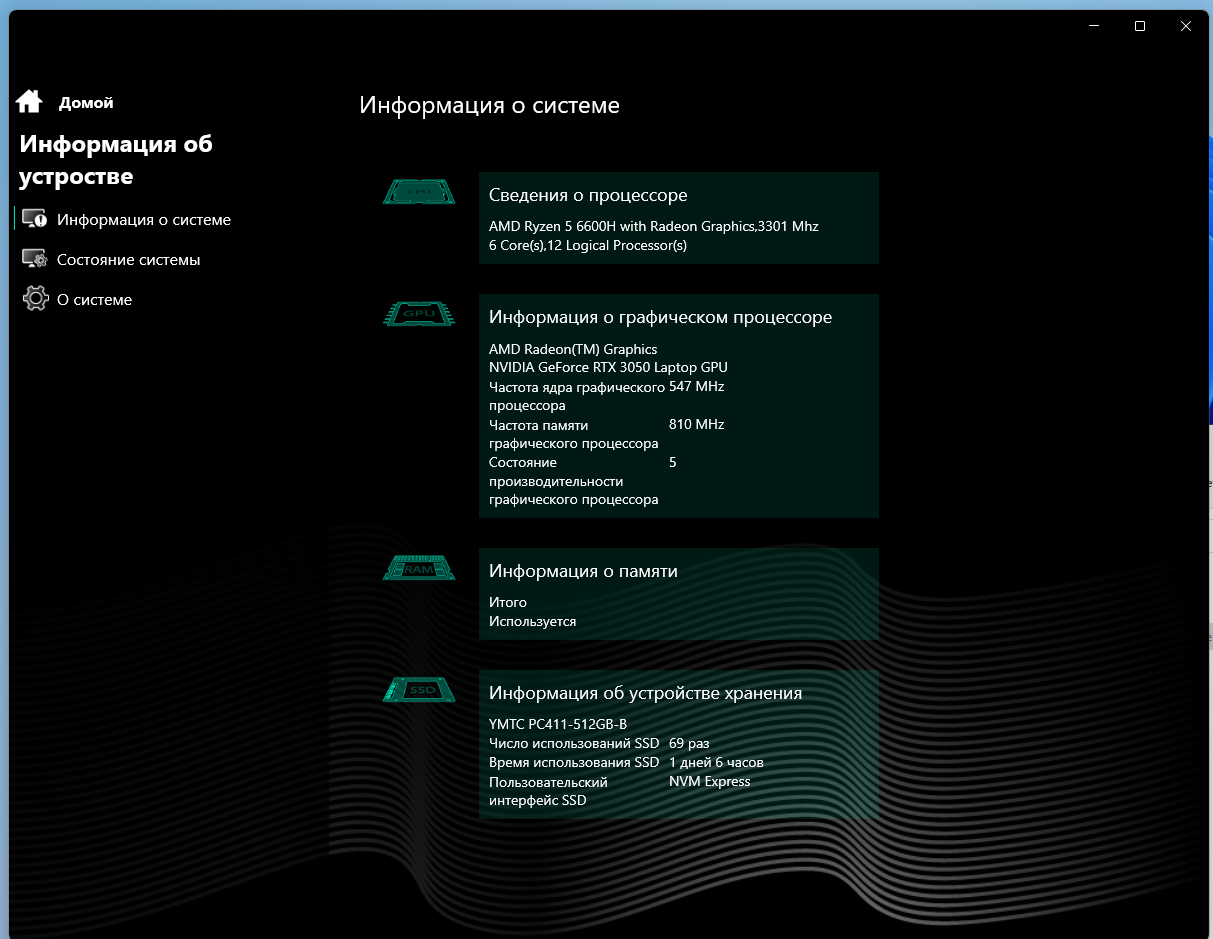Click Пользовательский интерфейс SSD label

click(x=549, y=791)
